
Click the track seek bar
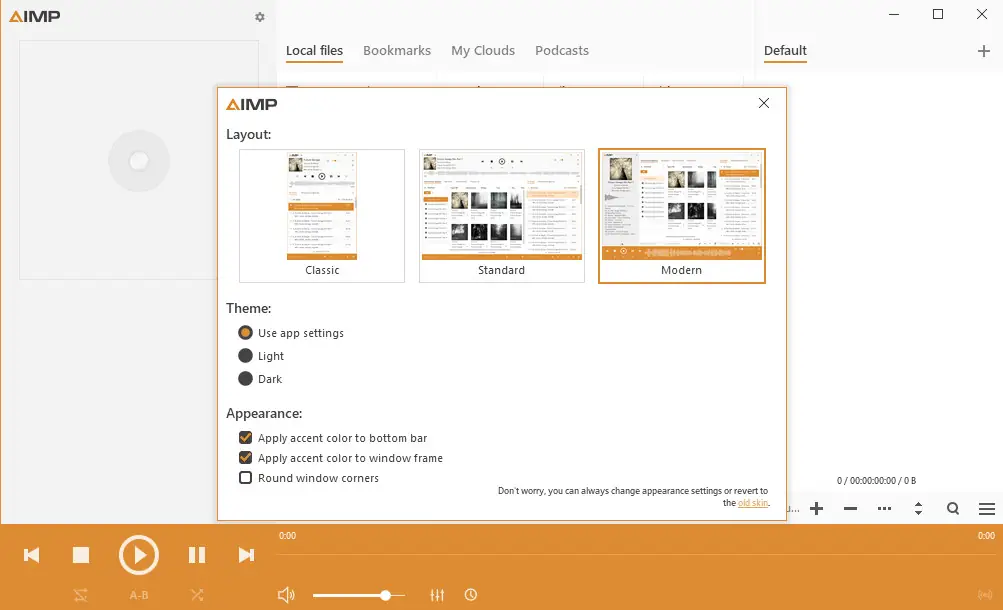(x=636, y=554)
